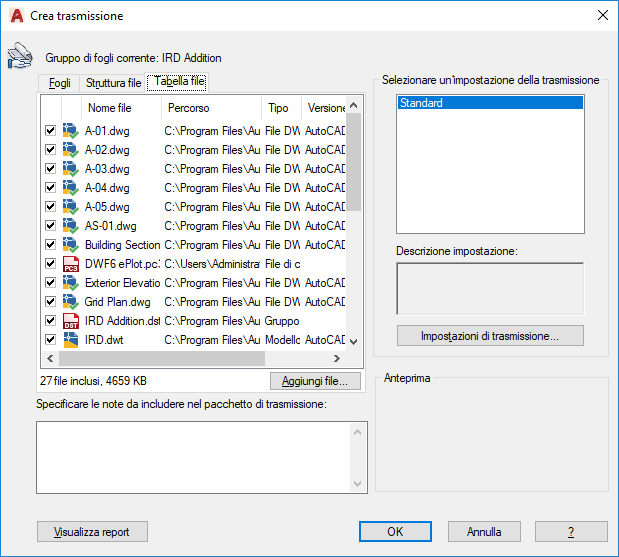Uncheck the A-02.dwg checkbox
This screenshot has height=557, width=619.
(x=50, y=149)
